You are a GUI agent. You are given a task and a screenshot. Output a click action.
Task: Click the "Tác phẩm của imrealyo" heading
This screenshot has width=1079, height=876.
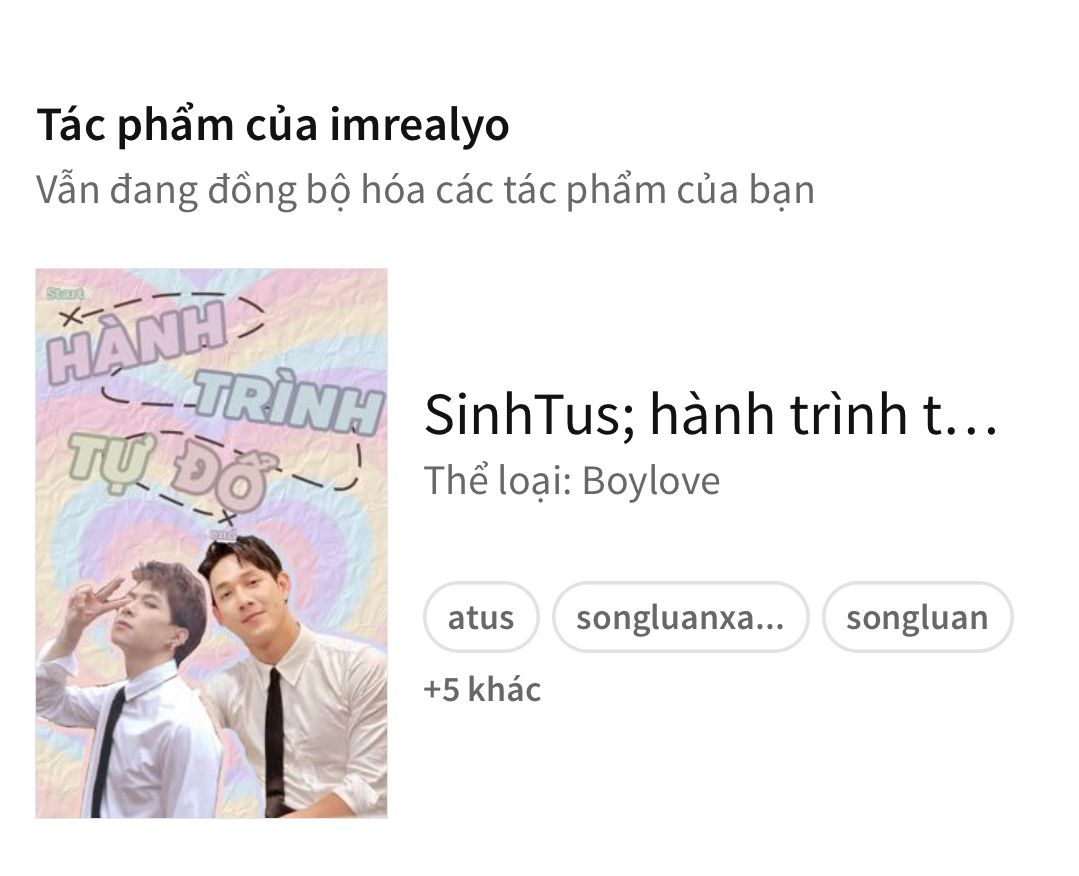point(273,125)
